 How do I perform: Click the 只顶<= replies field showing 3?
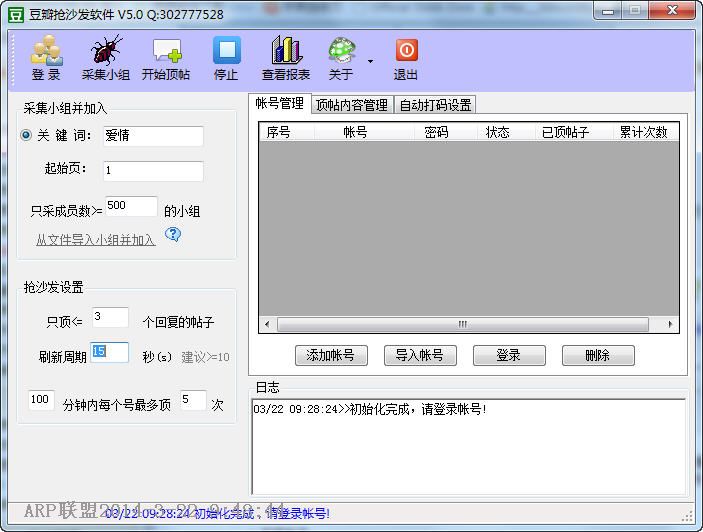pyautogui.click(x=110, y=317)
